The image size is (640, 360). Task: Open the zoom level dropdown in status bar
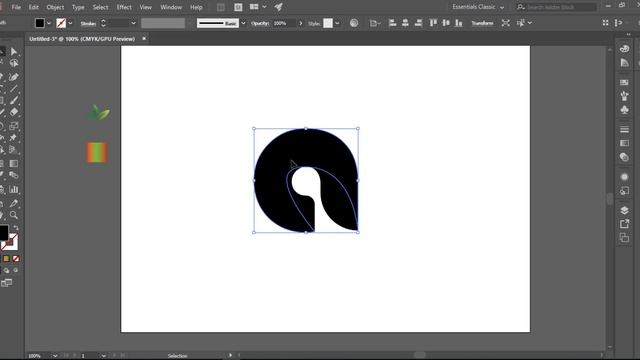coord(55,356)
